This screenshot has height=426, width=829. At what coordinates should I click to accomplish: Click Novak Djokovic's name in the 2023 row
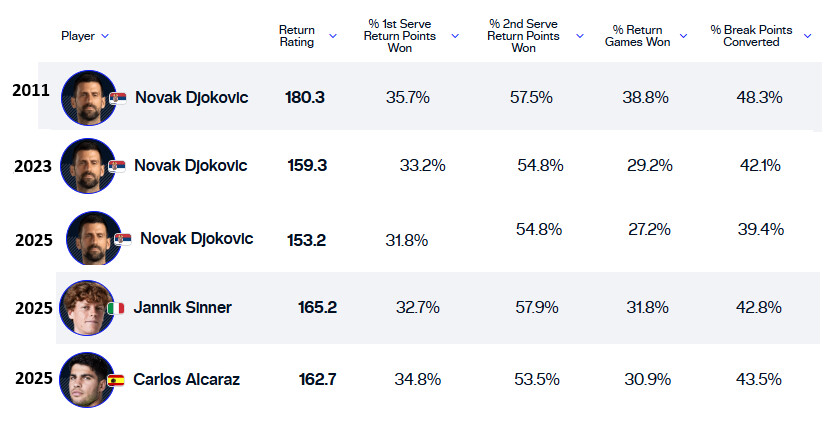click(x=190, y=165)
